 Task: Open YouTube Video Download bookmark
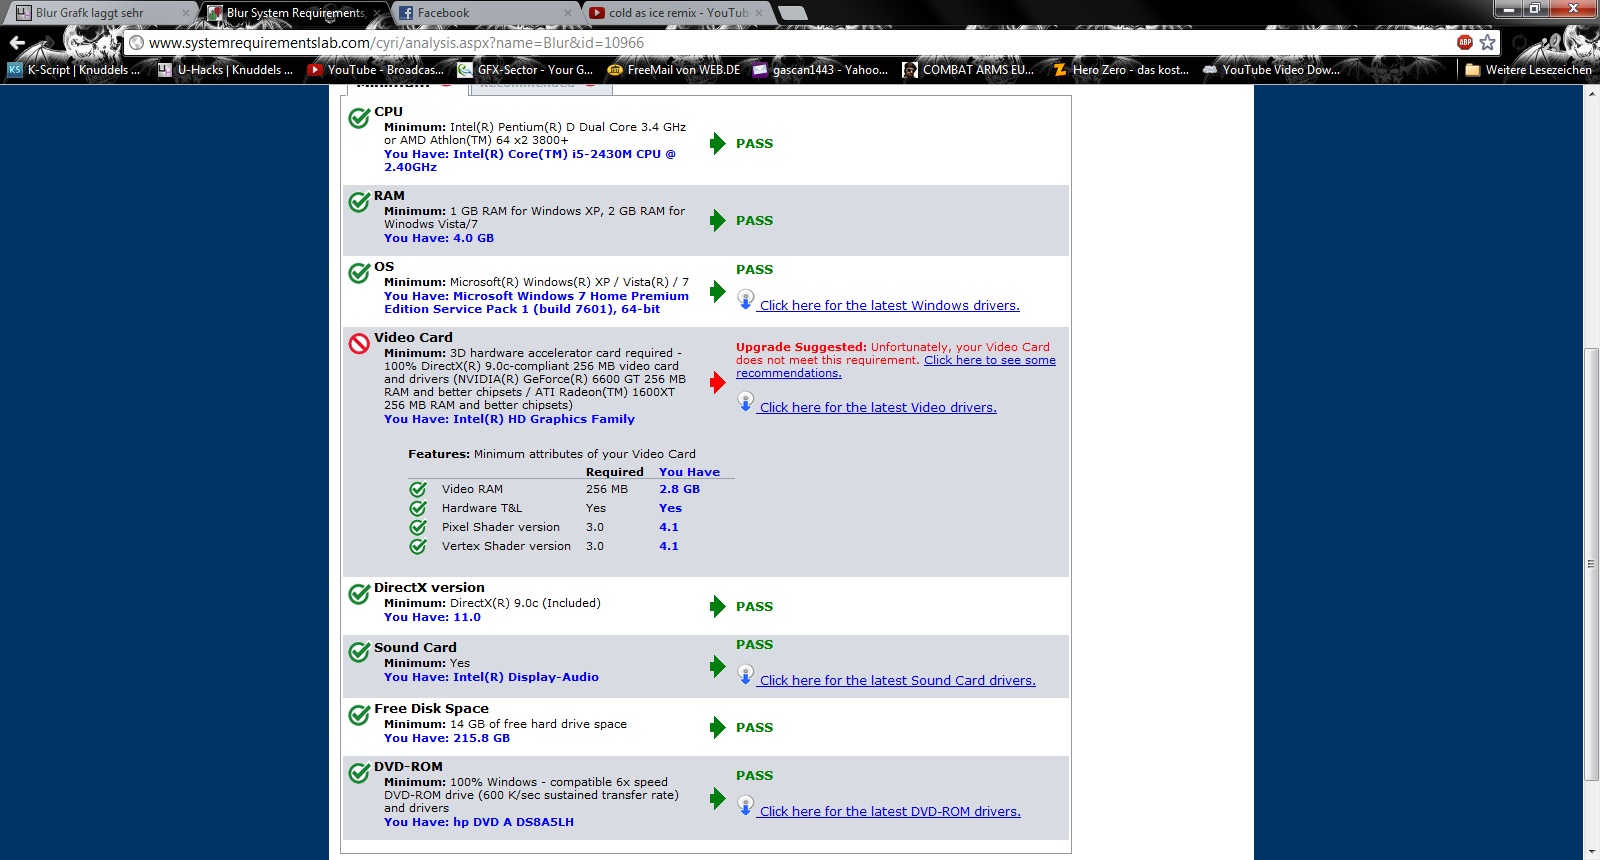pyautogui.click(x=1272, y=70)
